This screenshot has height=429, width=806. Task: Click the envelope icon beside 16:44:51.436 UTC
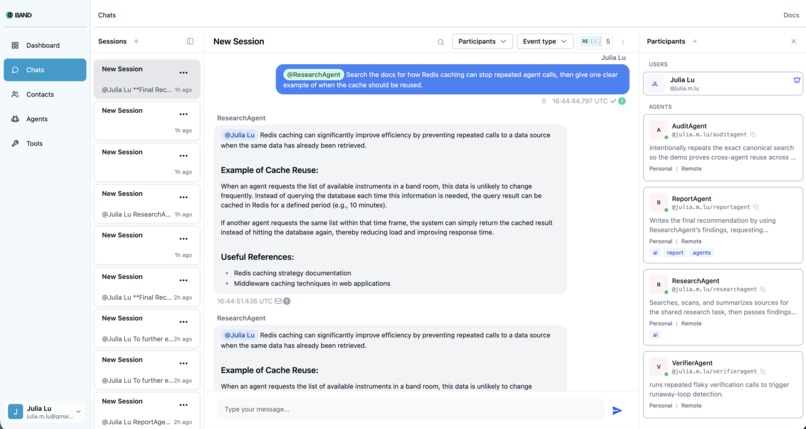(x=278, y=301)
